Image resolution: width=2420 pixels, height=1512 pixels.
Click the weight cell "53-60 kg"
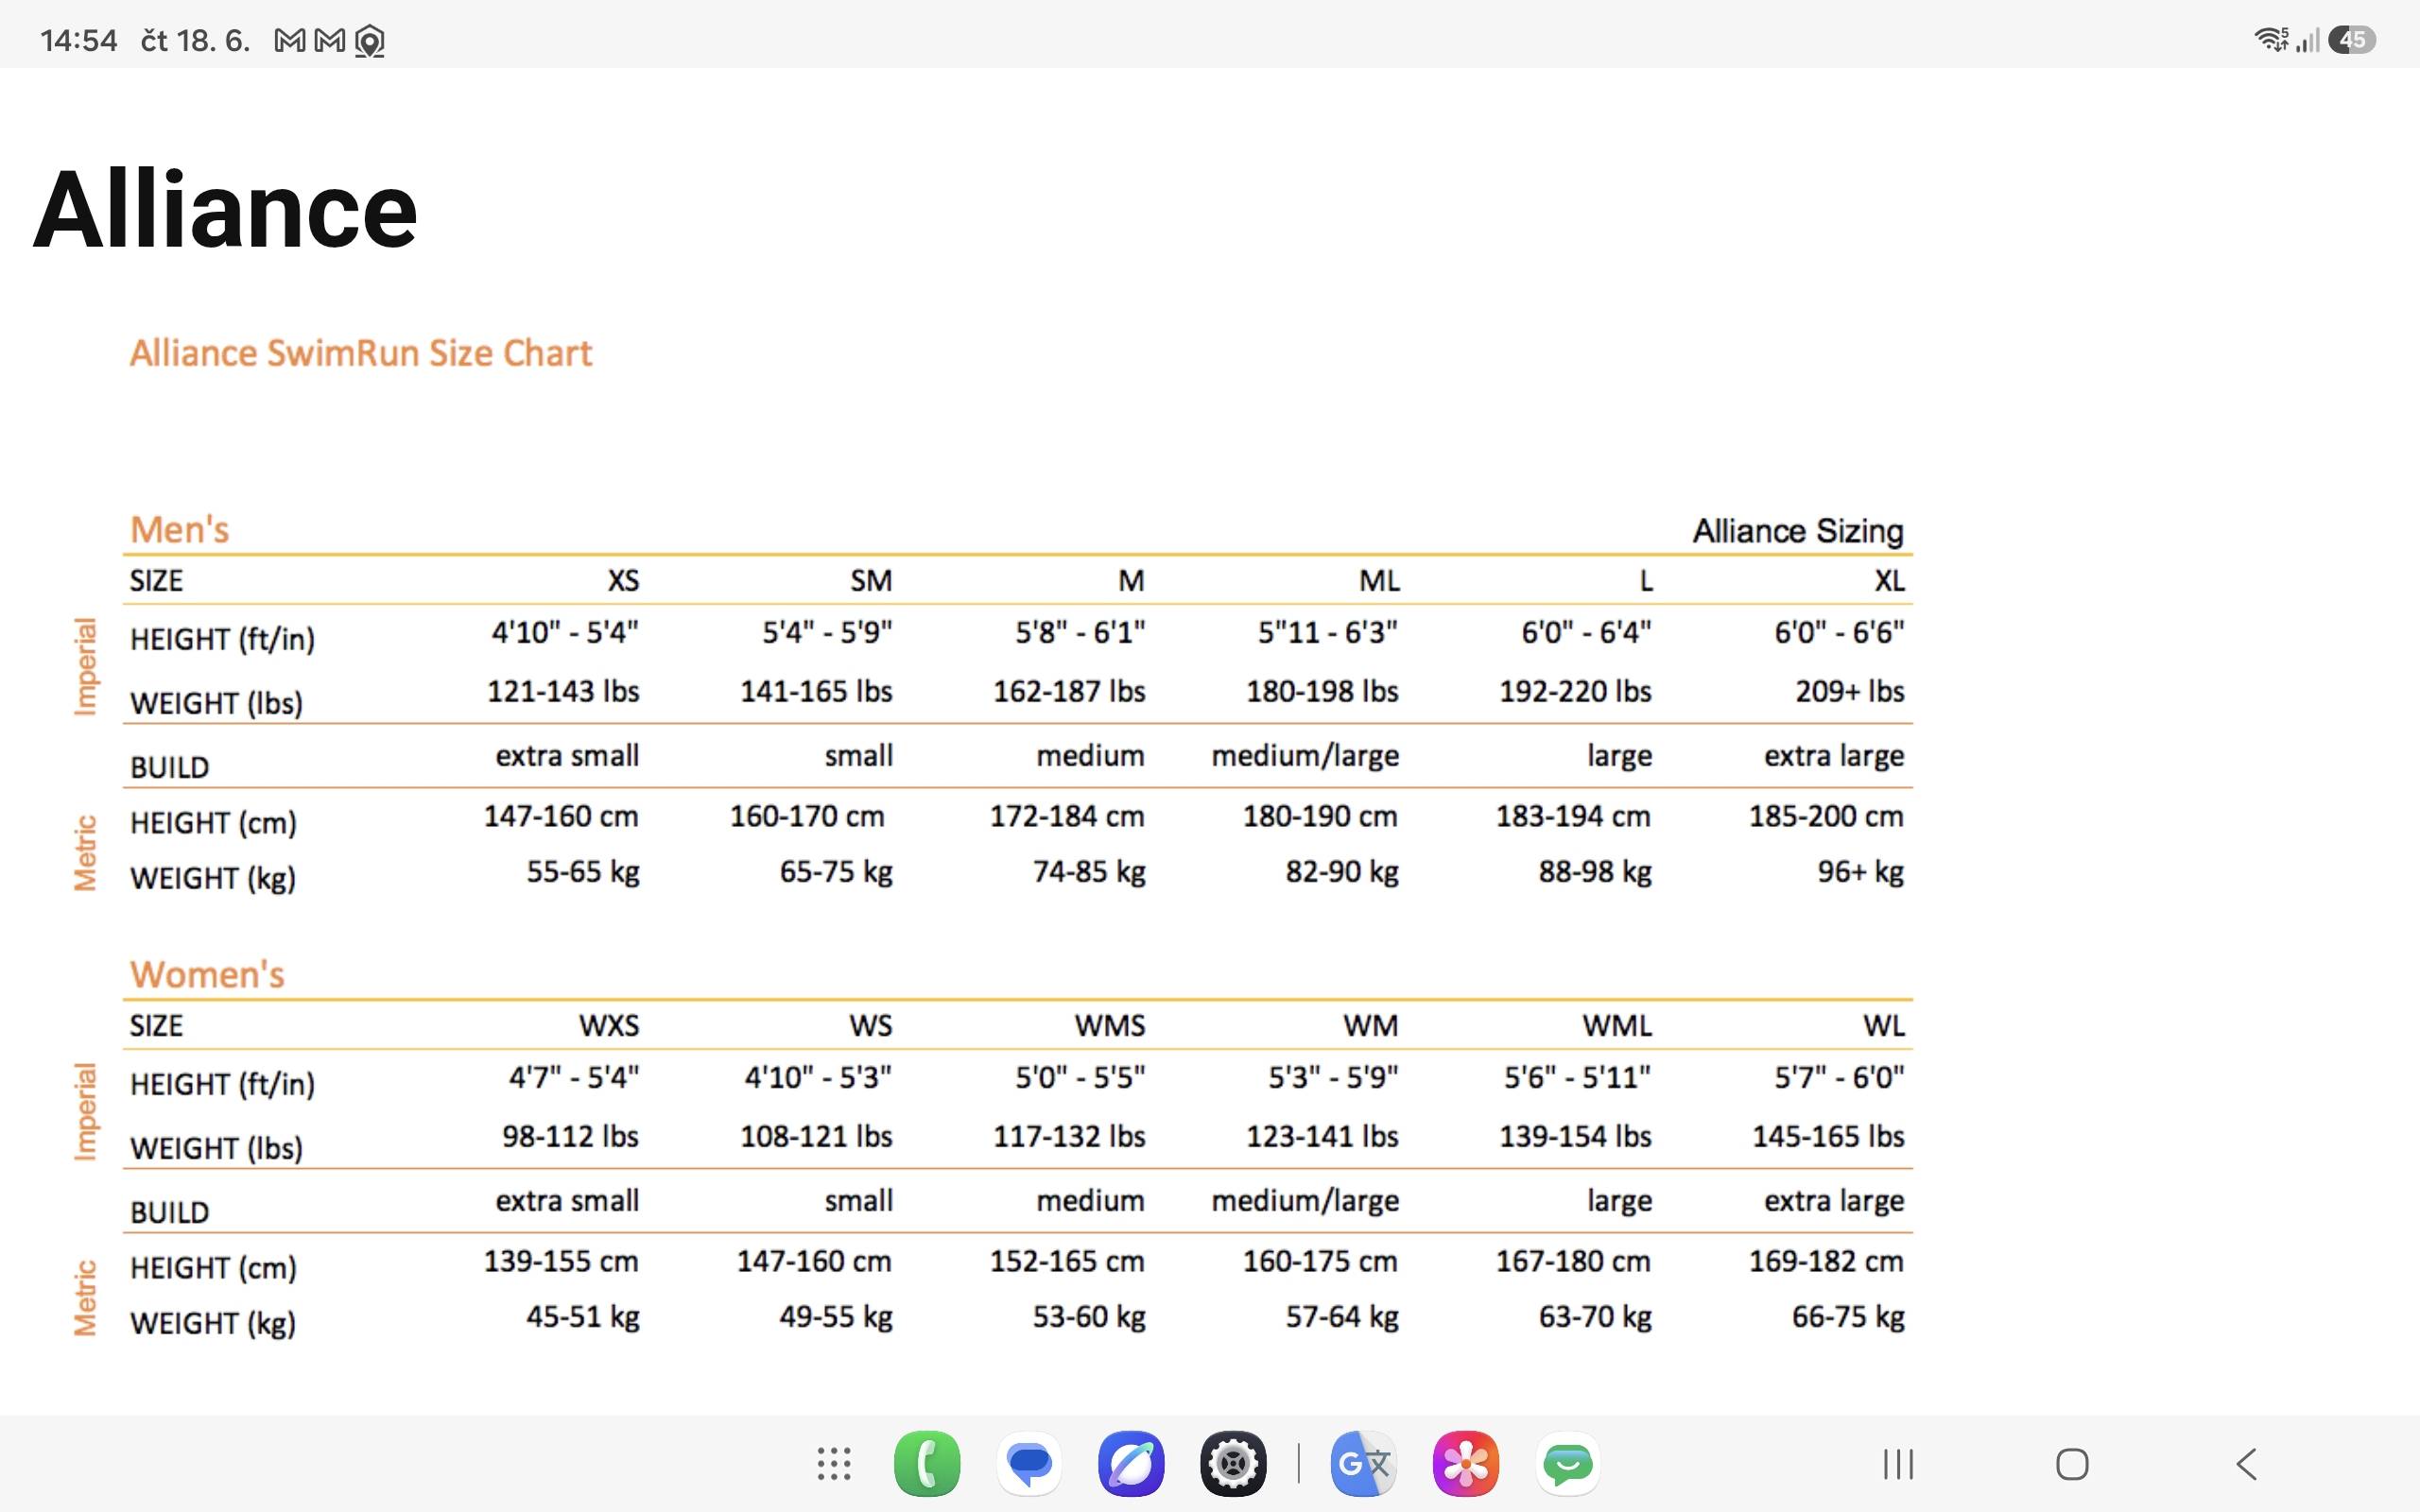pyautogui.click(x=1089, y=1317)
